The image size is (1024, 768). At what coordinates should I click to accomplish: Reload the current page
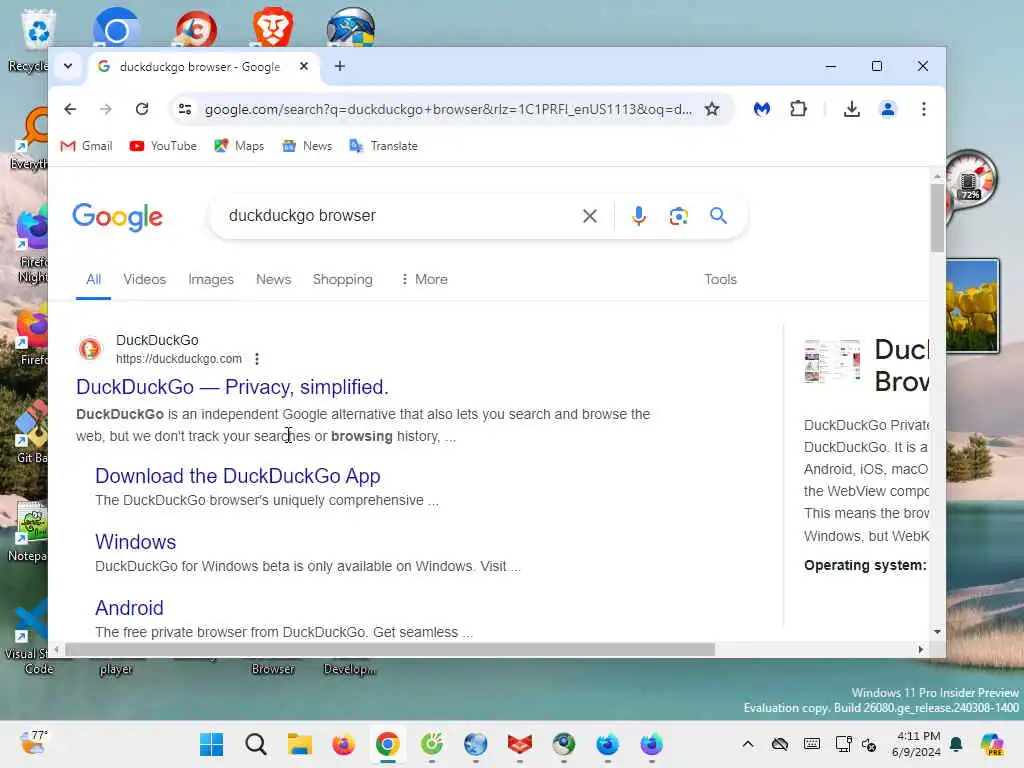point(142,109)
